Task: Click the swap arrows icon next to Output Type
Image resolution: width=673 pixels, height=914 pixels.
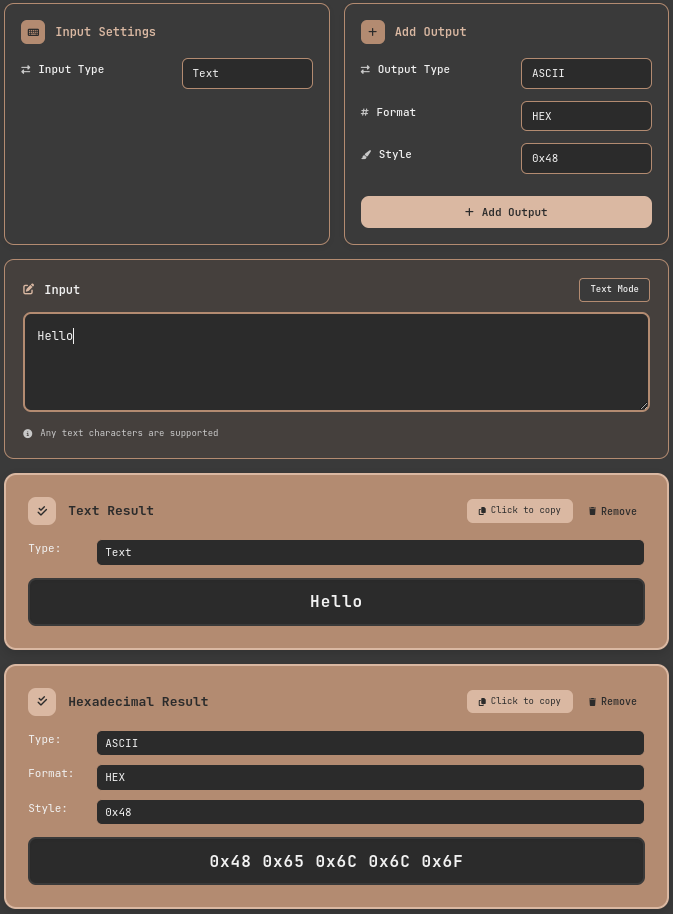Action: pyautogui.click(x=365, y=69)
